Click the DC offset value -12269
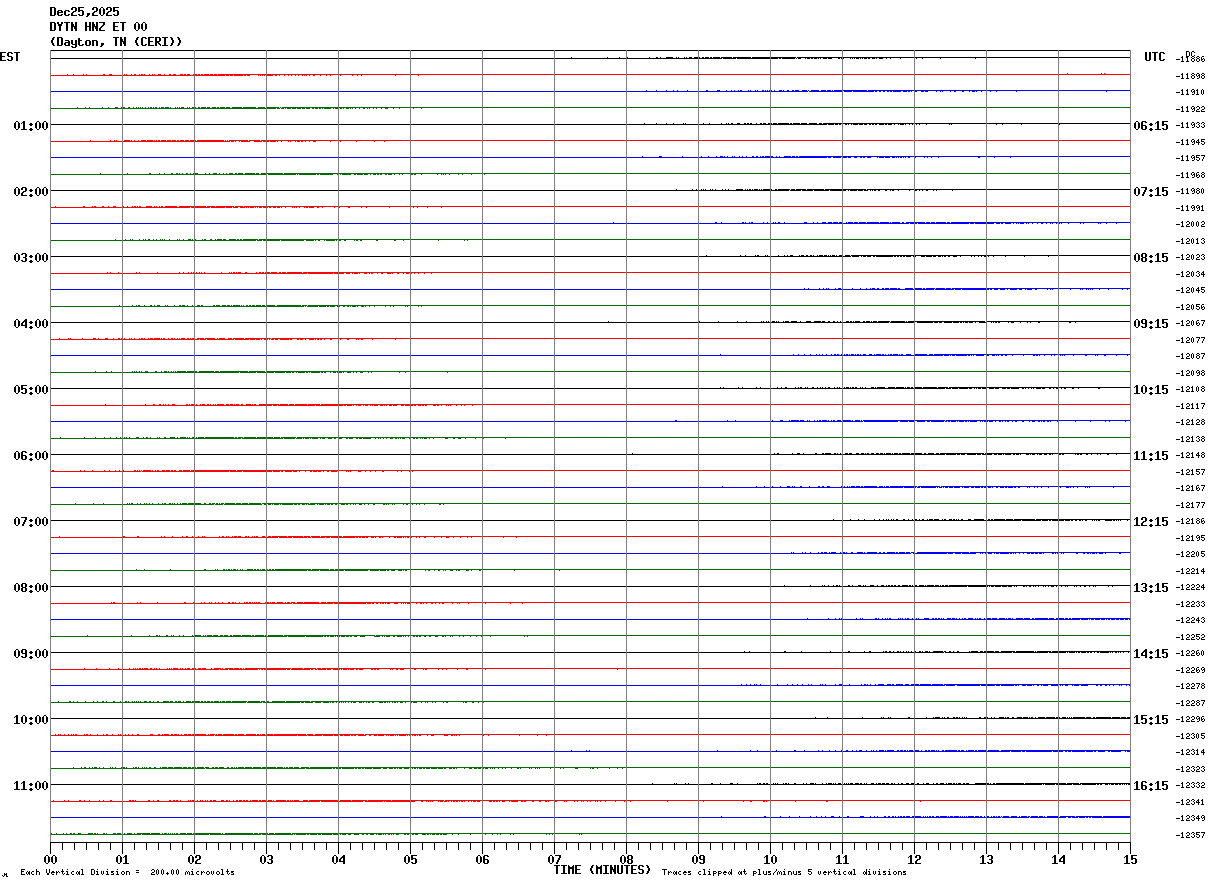The height and width of the screenshot is (886, 1210). 1190,670
